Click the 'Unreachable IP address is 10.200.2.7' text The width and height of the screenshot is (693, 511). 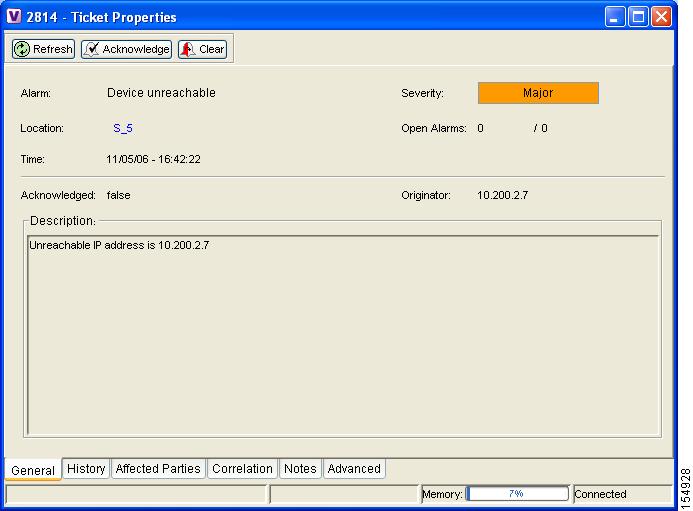click(119, 245)
